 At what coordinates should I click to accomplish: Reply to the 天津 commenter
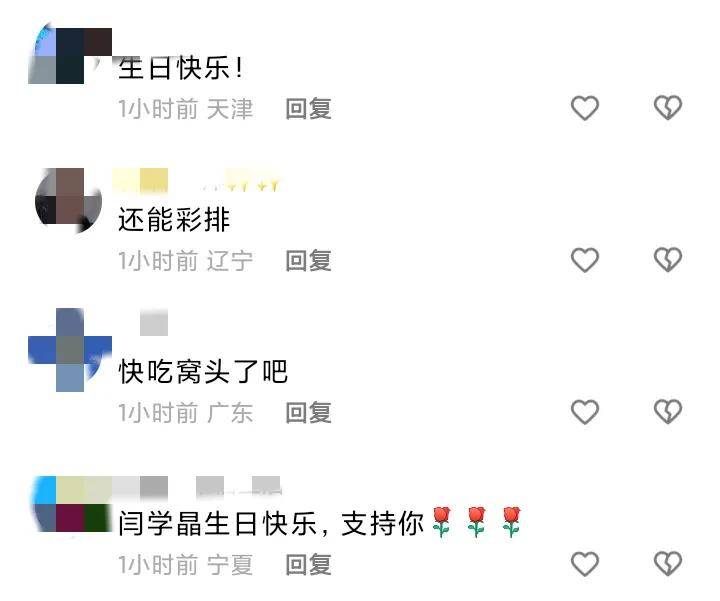point(308,109)
